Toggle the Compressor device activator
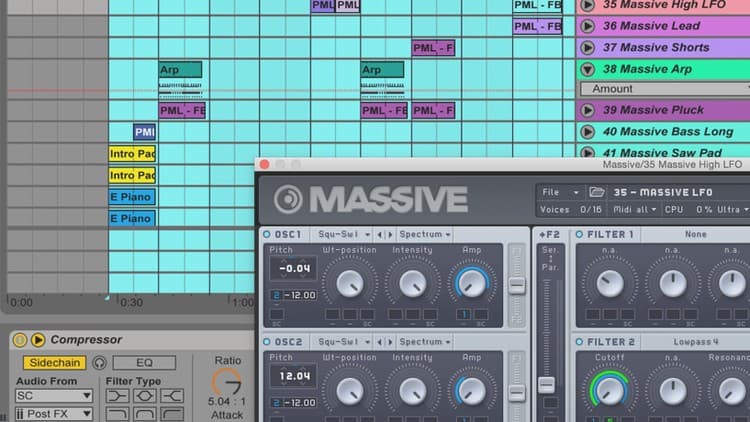 pyautogui.click(x=20, y=340)
